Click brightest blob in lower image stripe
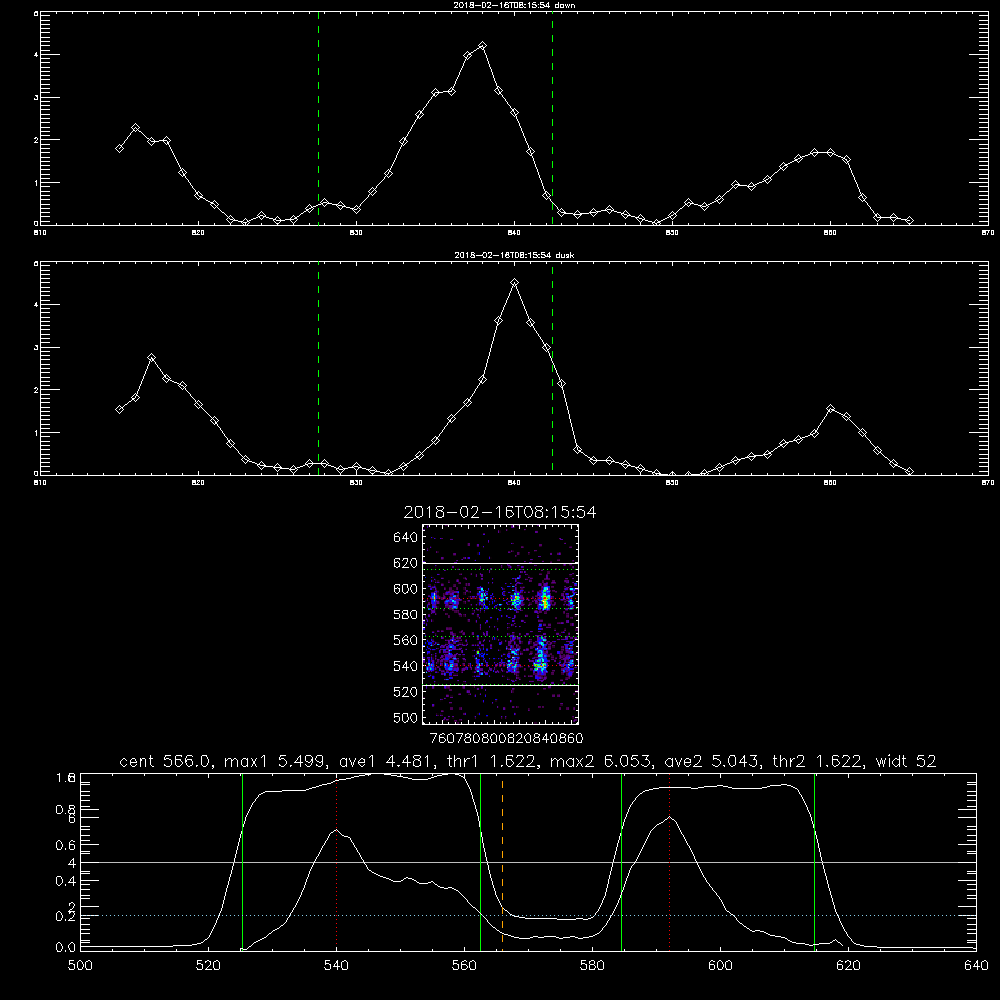1000x1000 pixels. (x=541, y=663)
